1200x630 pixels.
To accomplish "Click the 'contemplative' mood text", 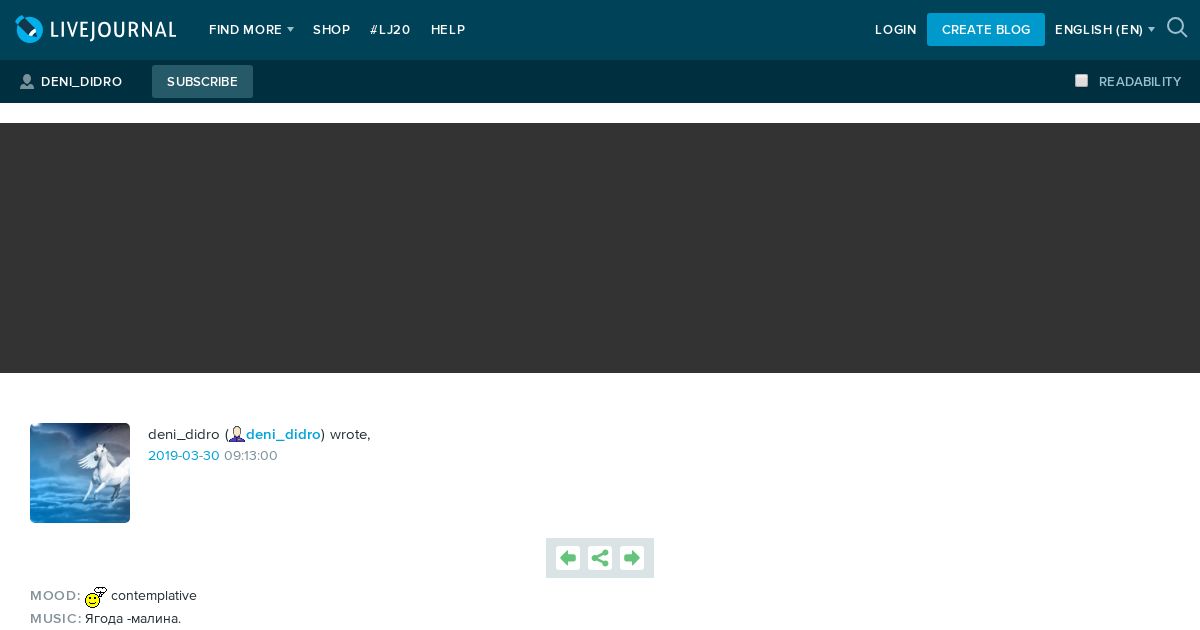I will 154,596.
